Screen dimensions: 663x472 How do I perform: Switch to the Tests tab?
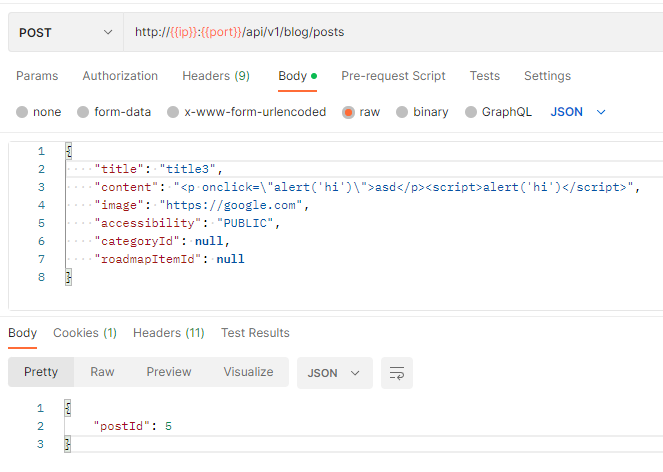485,76
